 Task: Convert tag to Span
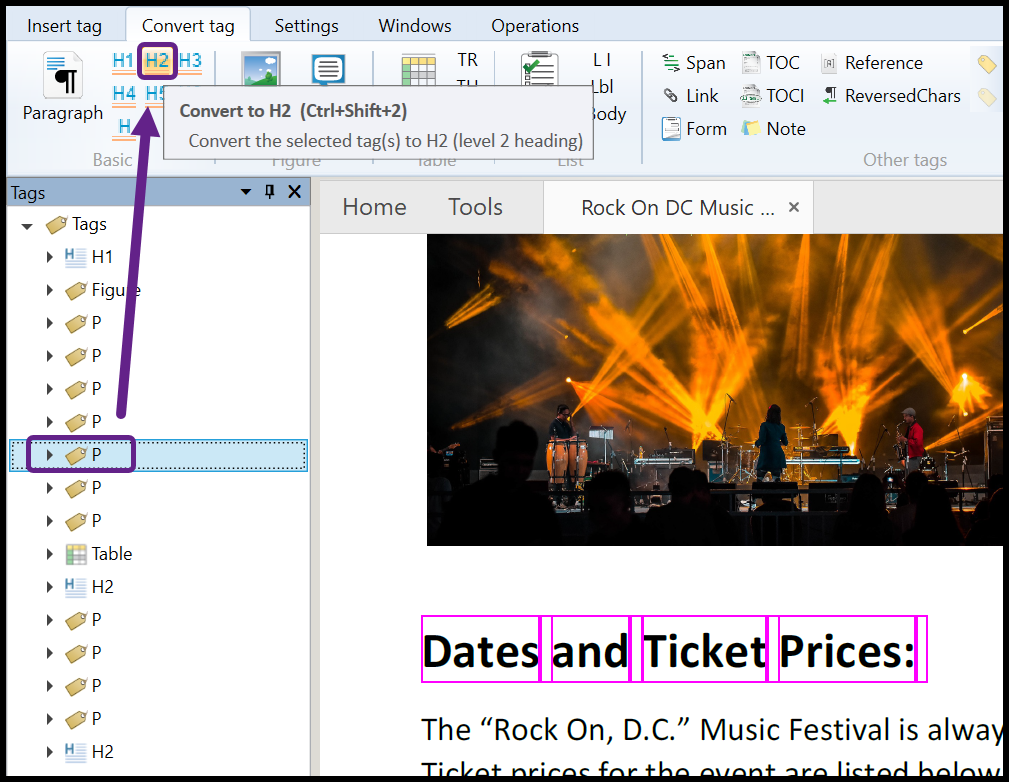click(x=694, y=63)
